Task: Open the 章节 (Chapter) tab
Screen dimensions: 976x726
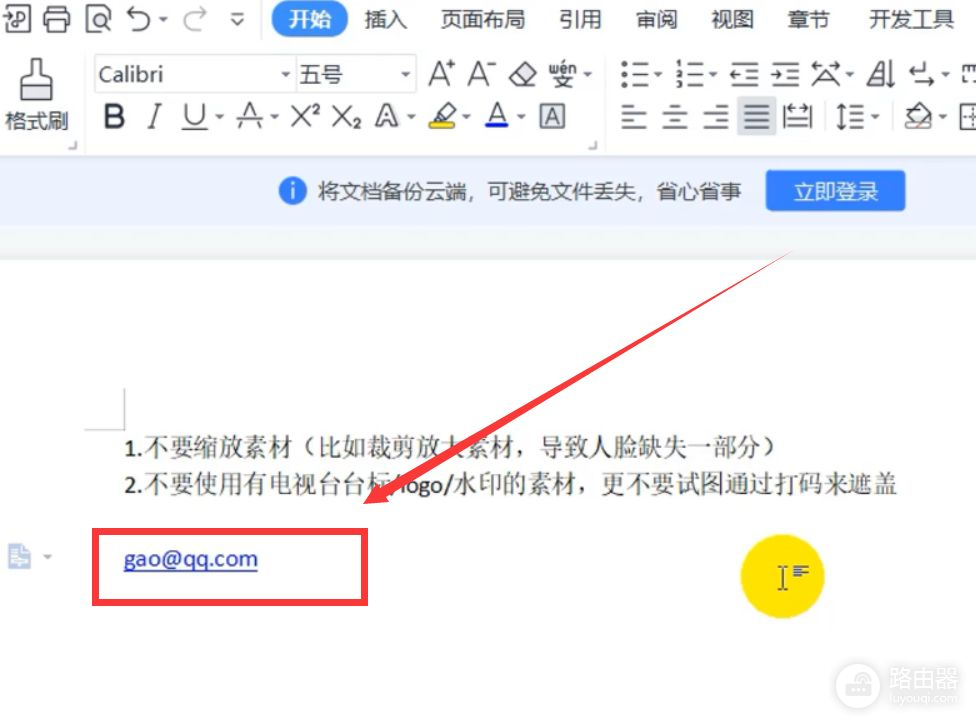Action: point(808,19)
